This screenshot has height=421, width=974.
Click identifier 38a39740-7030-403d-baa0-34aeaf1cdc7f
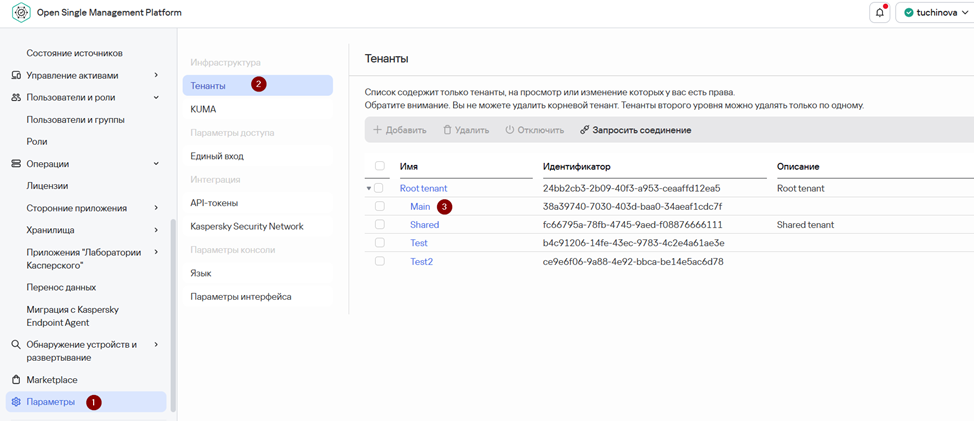[x=632, y=206]
